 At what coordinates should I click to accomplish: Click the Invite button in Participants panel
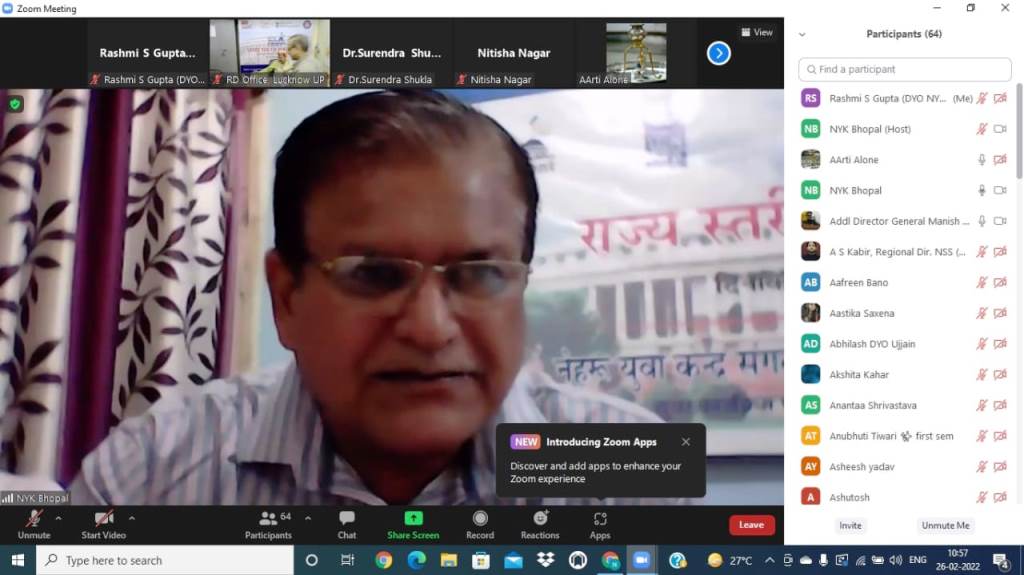(x=850, y=525)
